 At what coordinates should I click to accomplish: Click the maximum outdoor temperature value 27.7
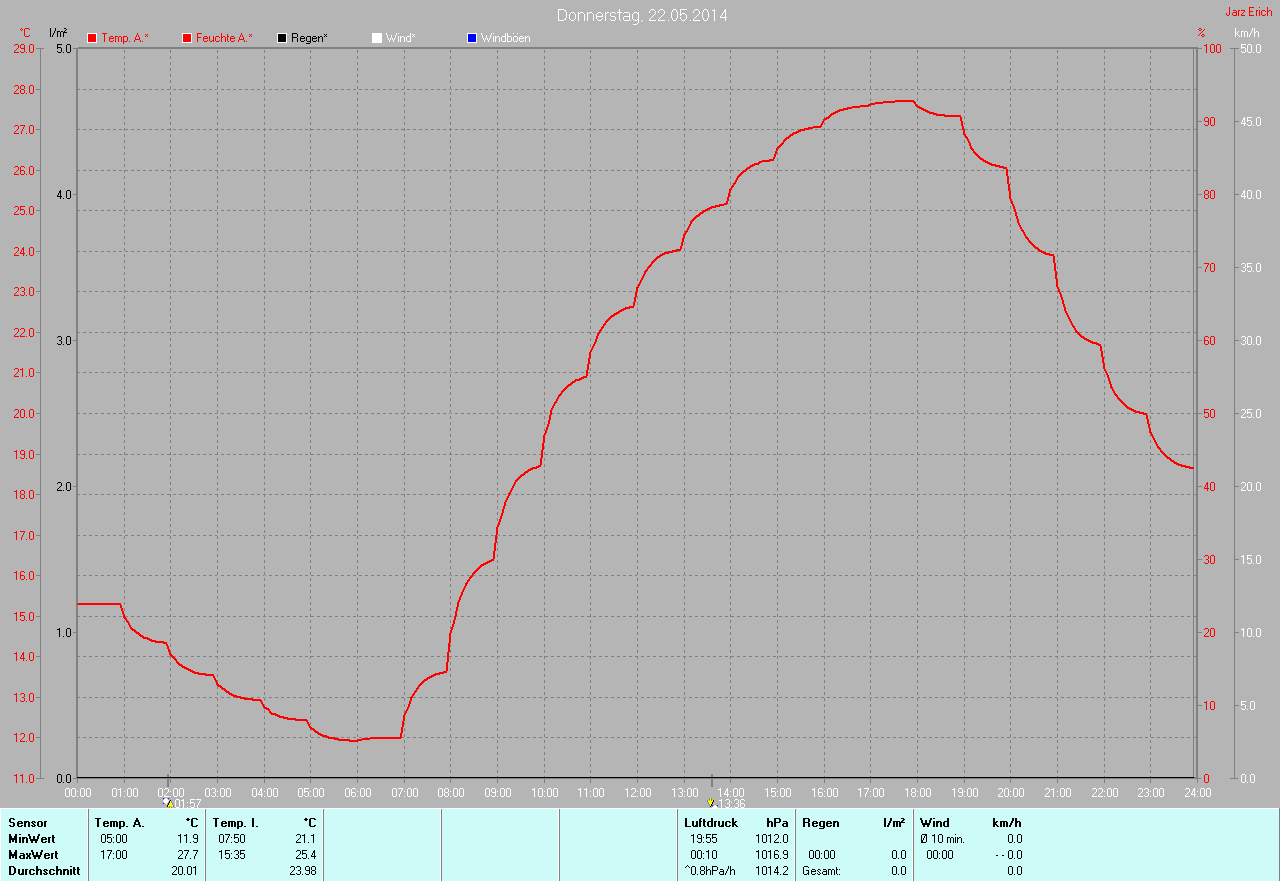click(x=188, y=855)
